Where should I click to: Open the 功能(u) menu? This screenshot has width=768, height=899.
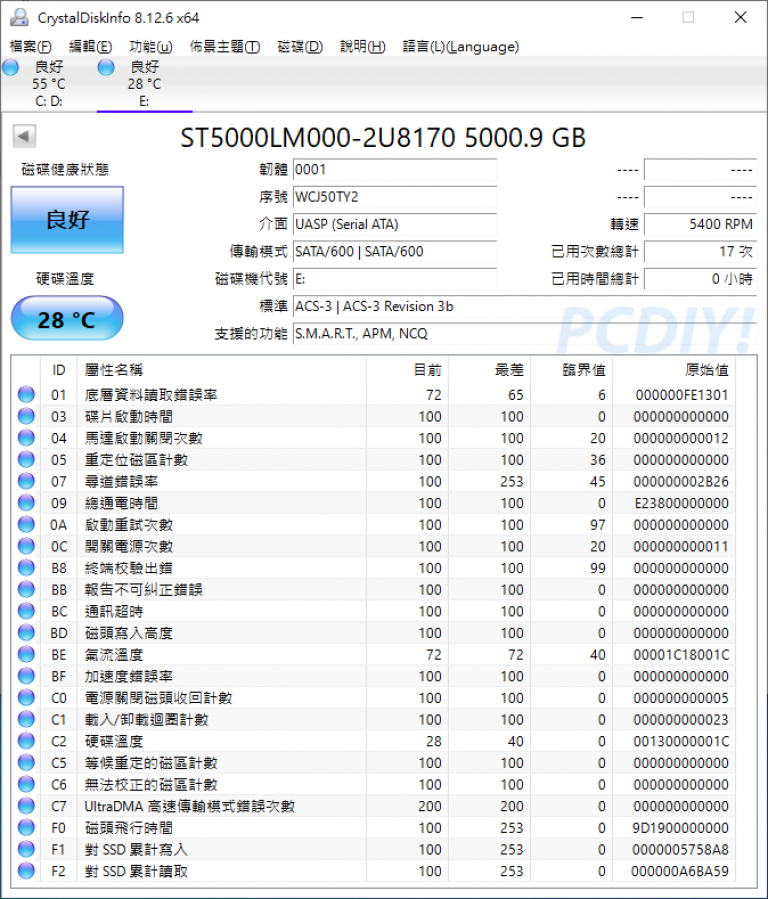coord(151,46)
